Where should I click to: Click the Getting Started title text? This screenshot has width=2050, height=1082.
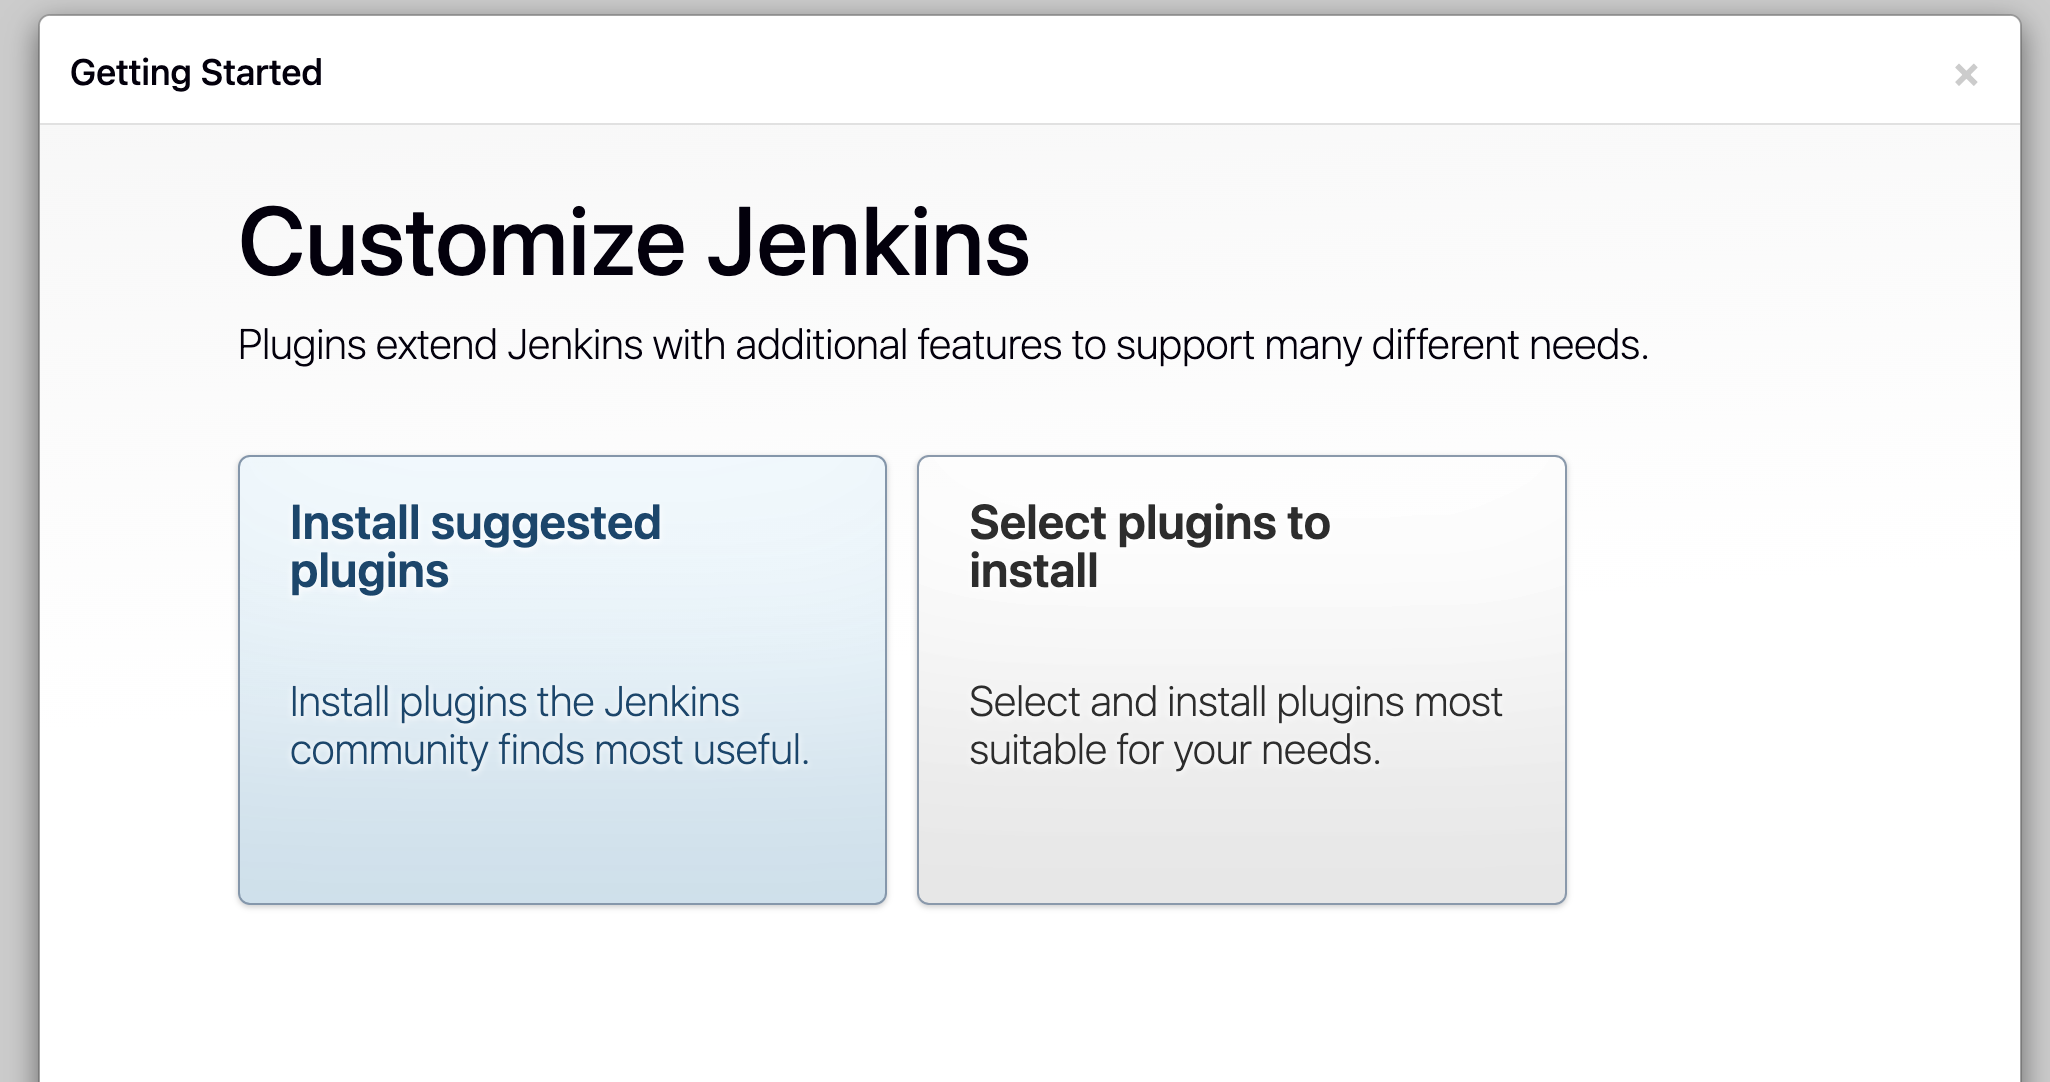pyautogui.click(x=196, y=73)
